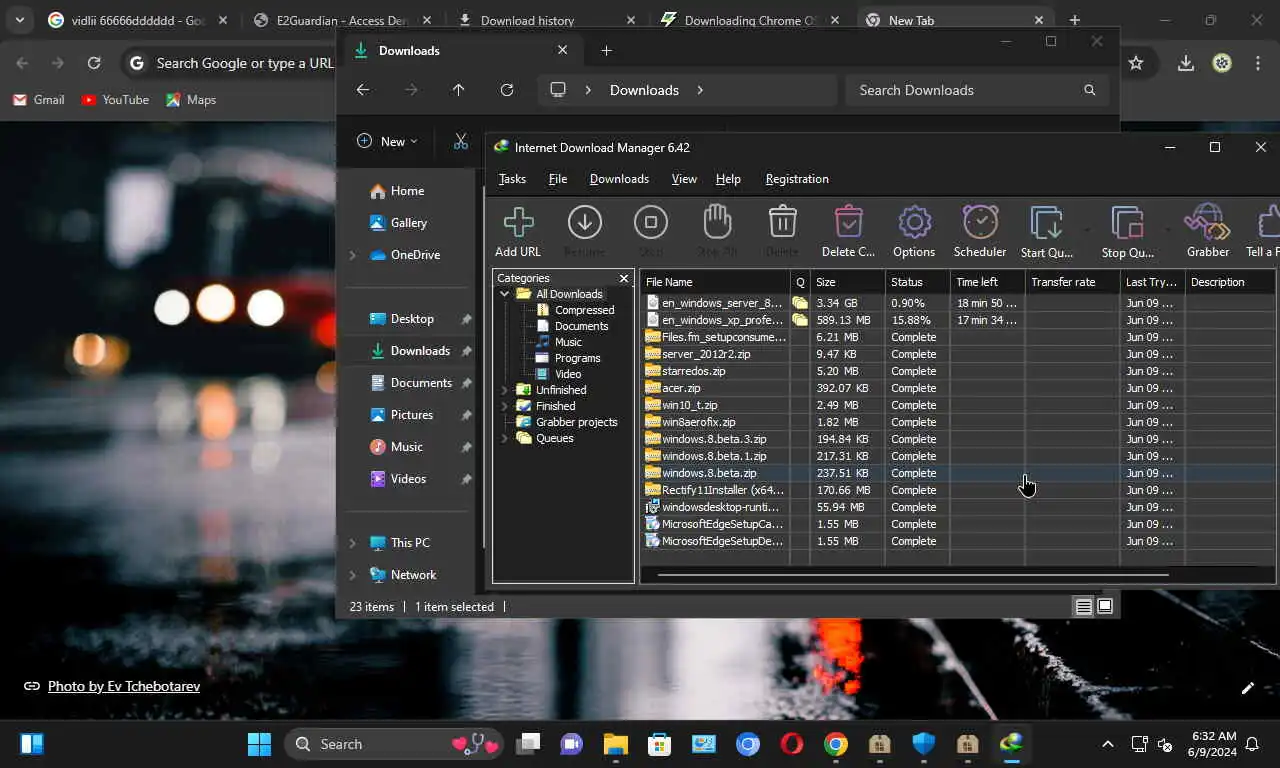Open Chrome downloads icon in toolbar
The height and width of the screenshot is (768, 1280).
1185,63
